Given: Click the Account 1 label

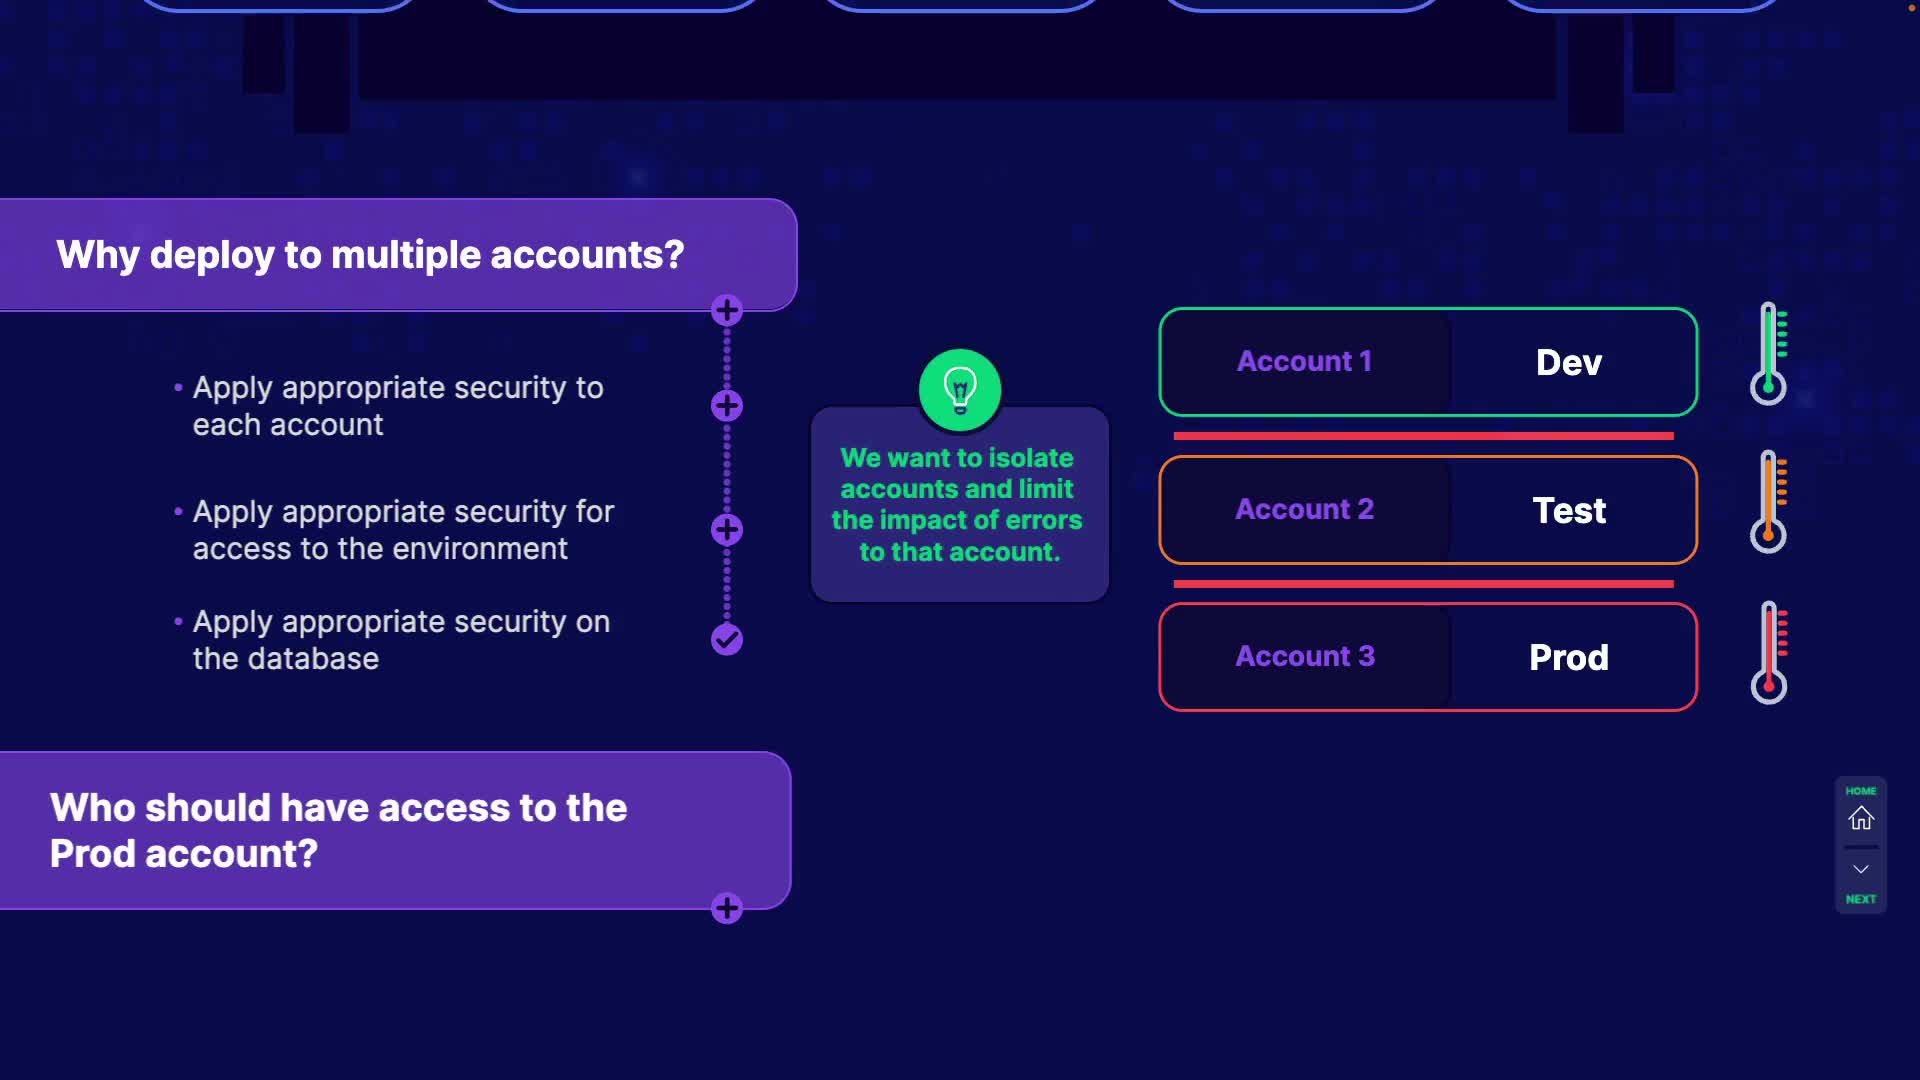Looking at the screenshot, I should 1304,361.
